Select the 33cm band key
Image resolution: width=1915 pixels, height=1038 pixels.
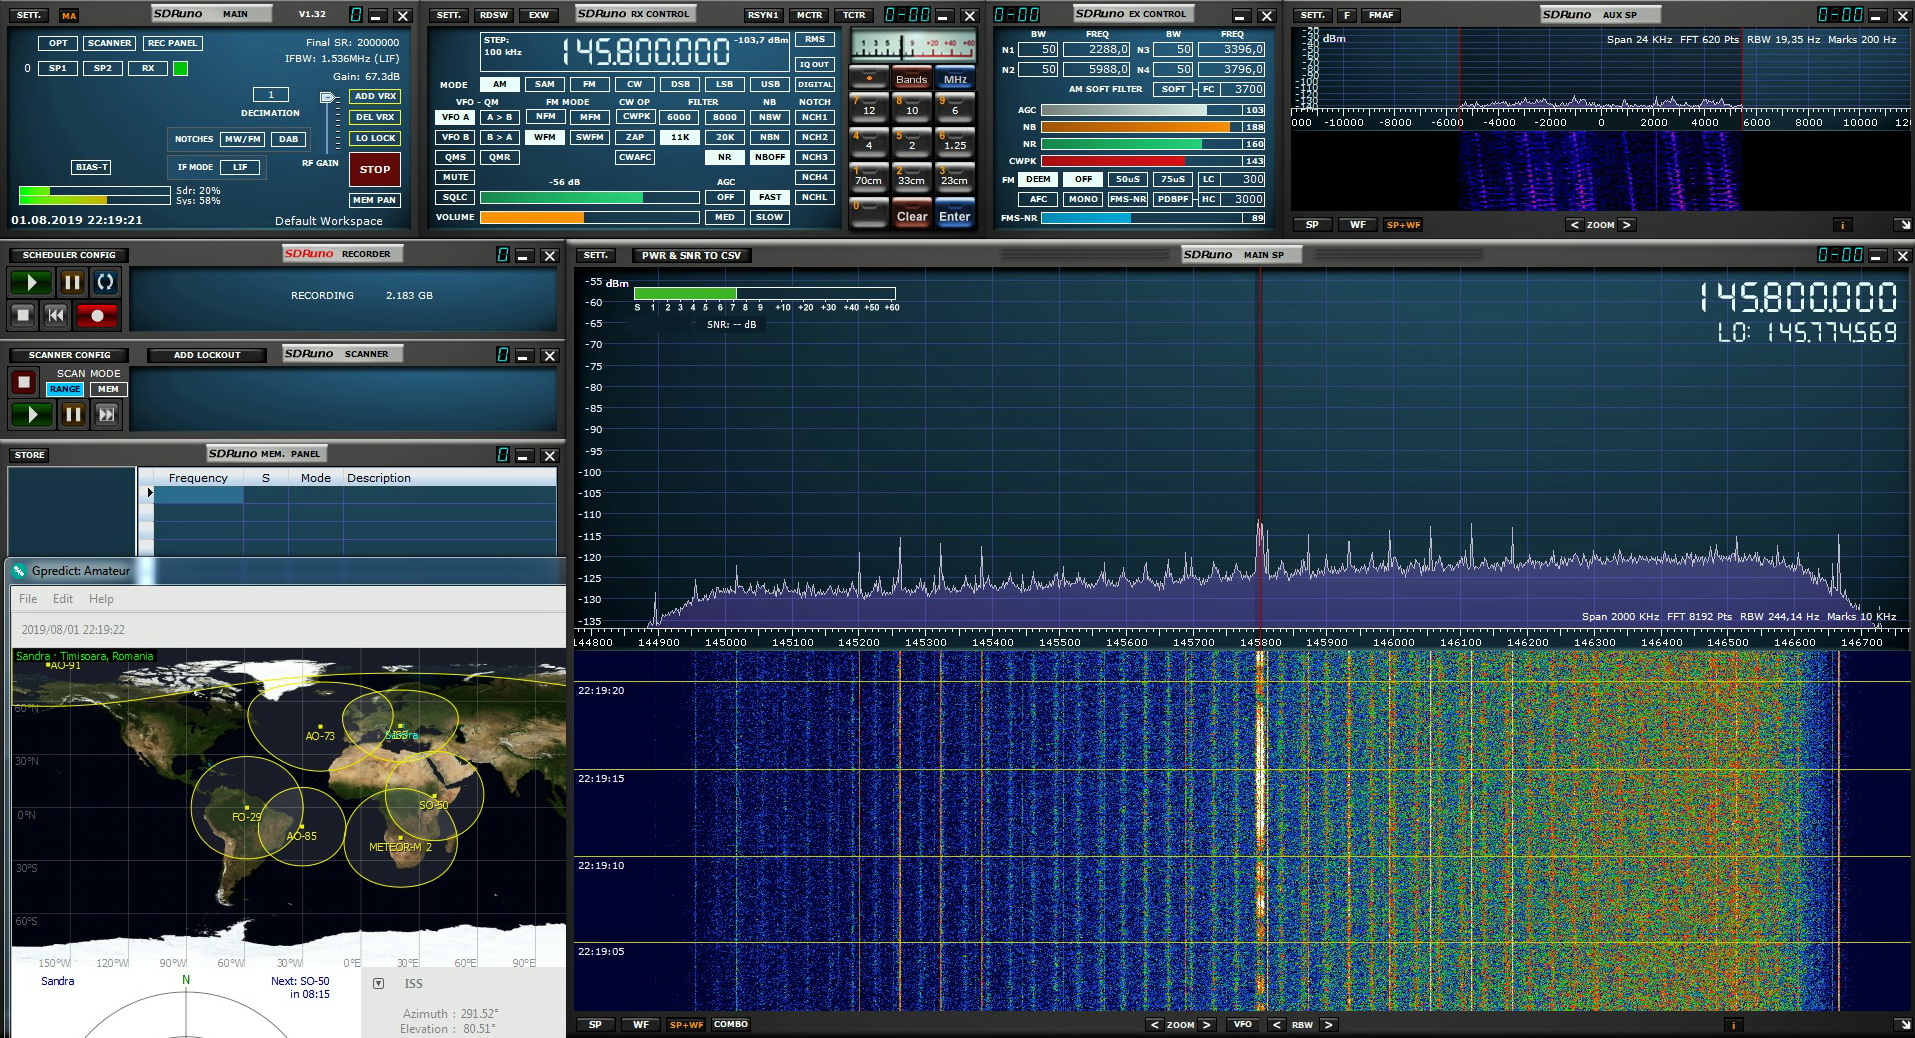tap(911, 177)
